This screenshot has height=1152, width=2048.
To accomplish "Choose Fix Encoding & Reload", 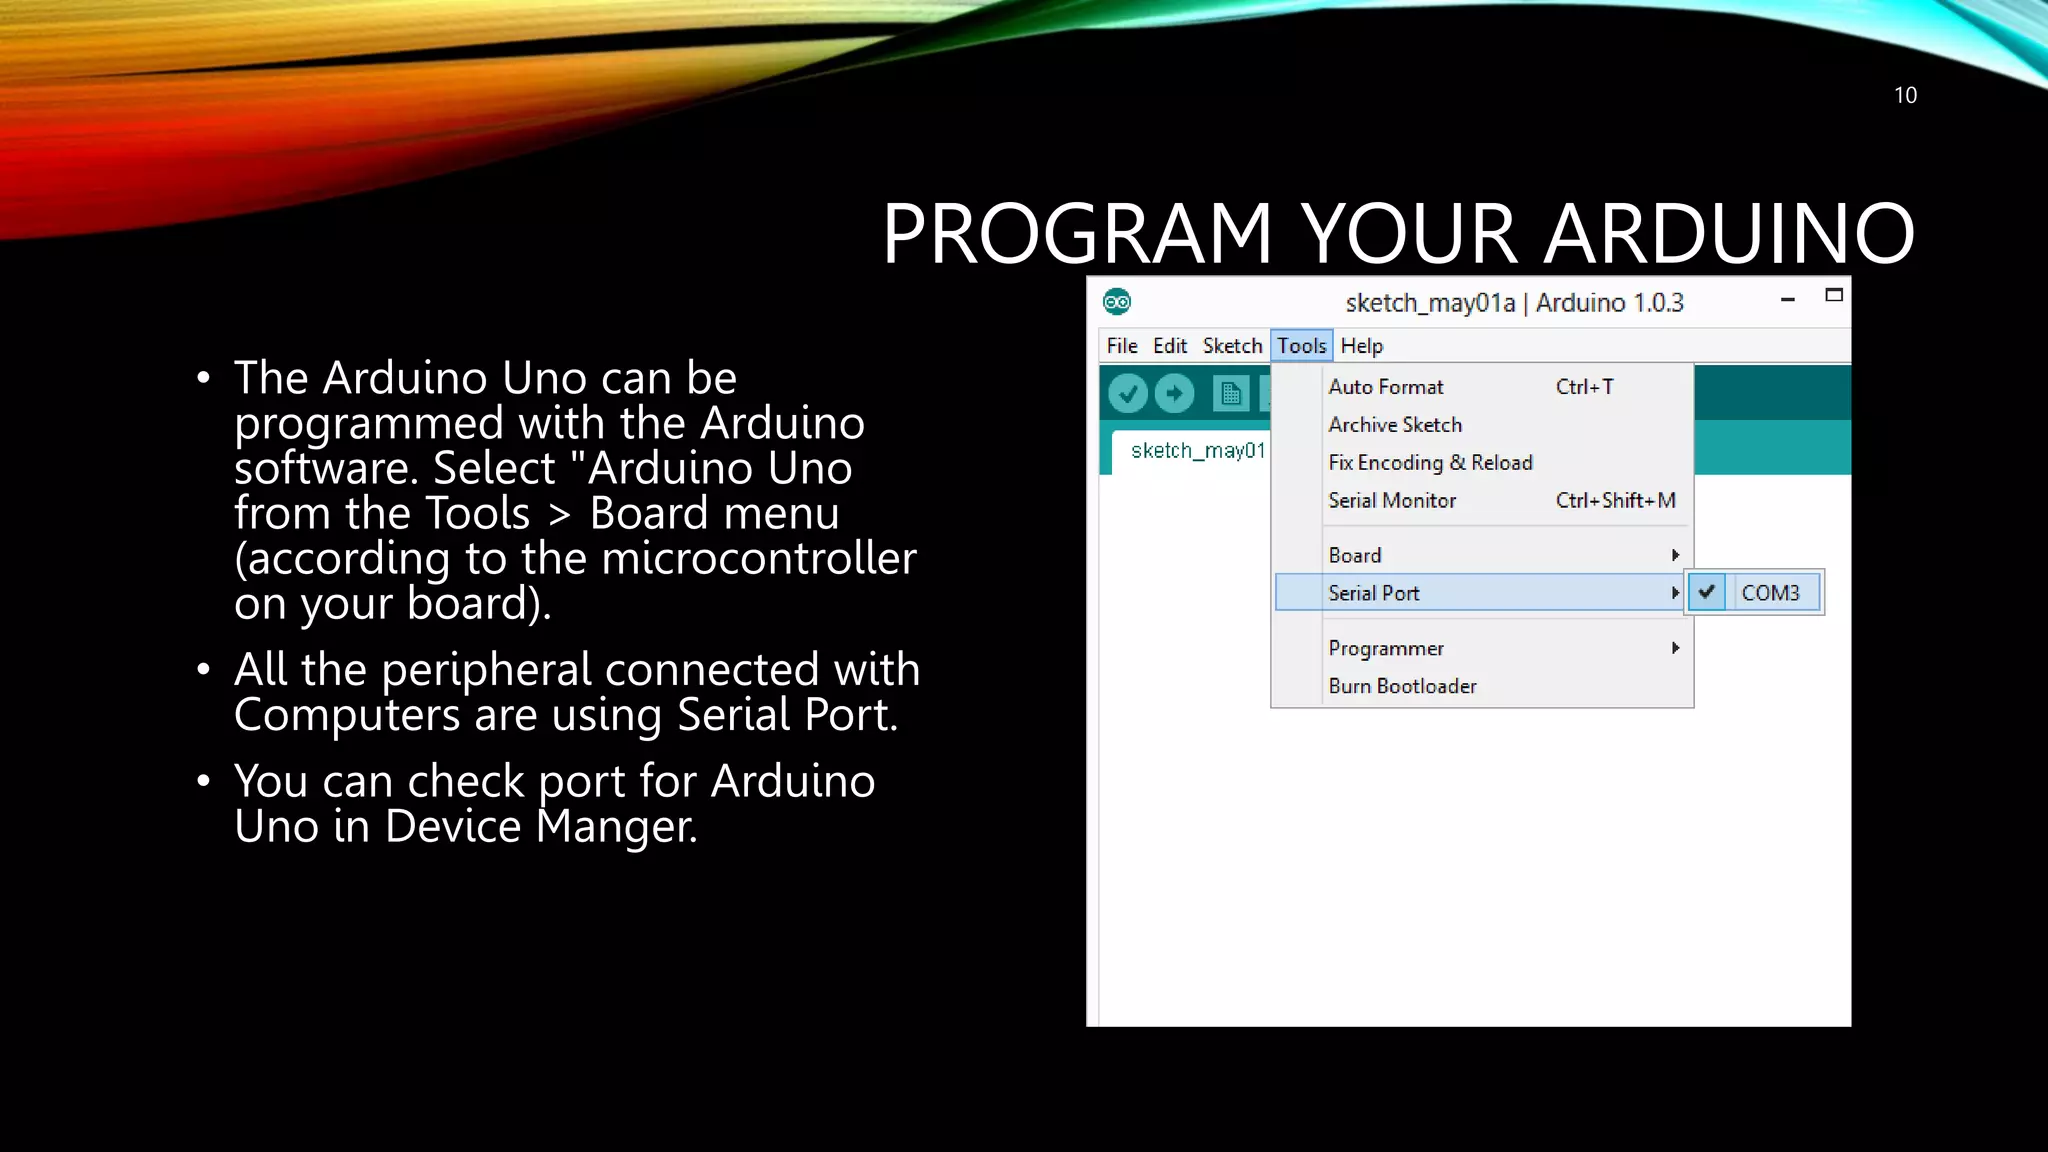I will [x=1483, y=463].
